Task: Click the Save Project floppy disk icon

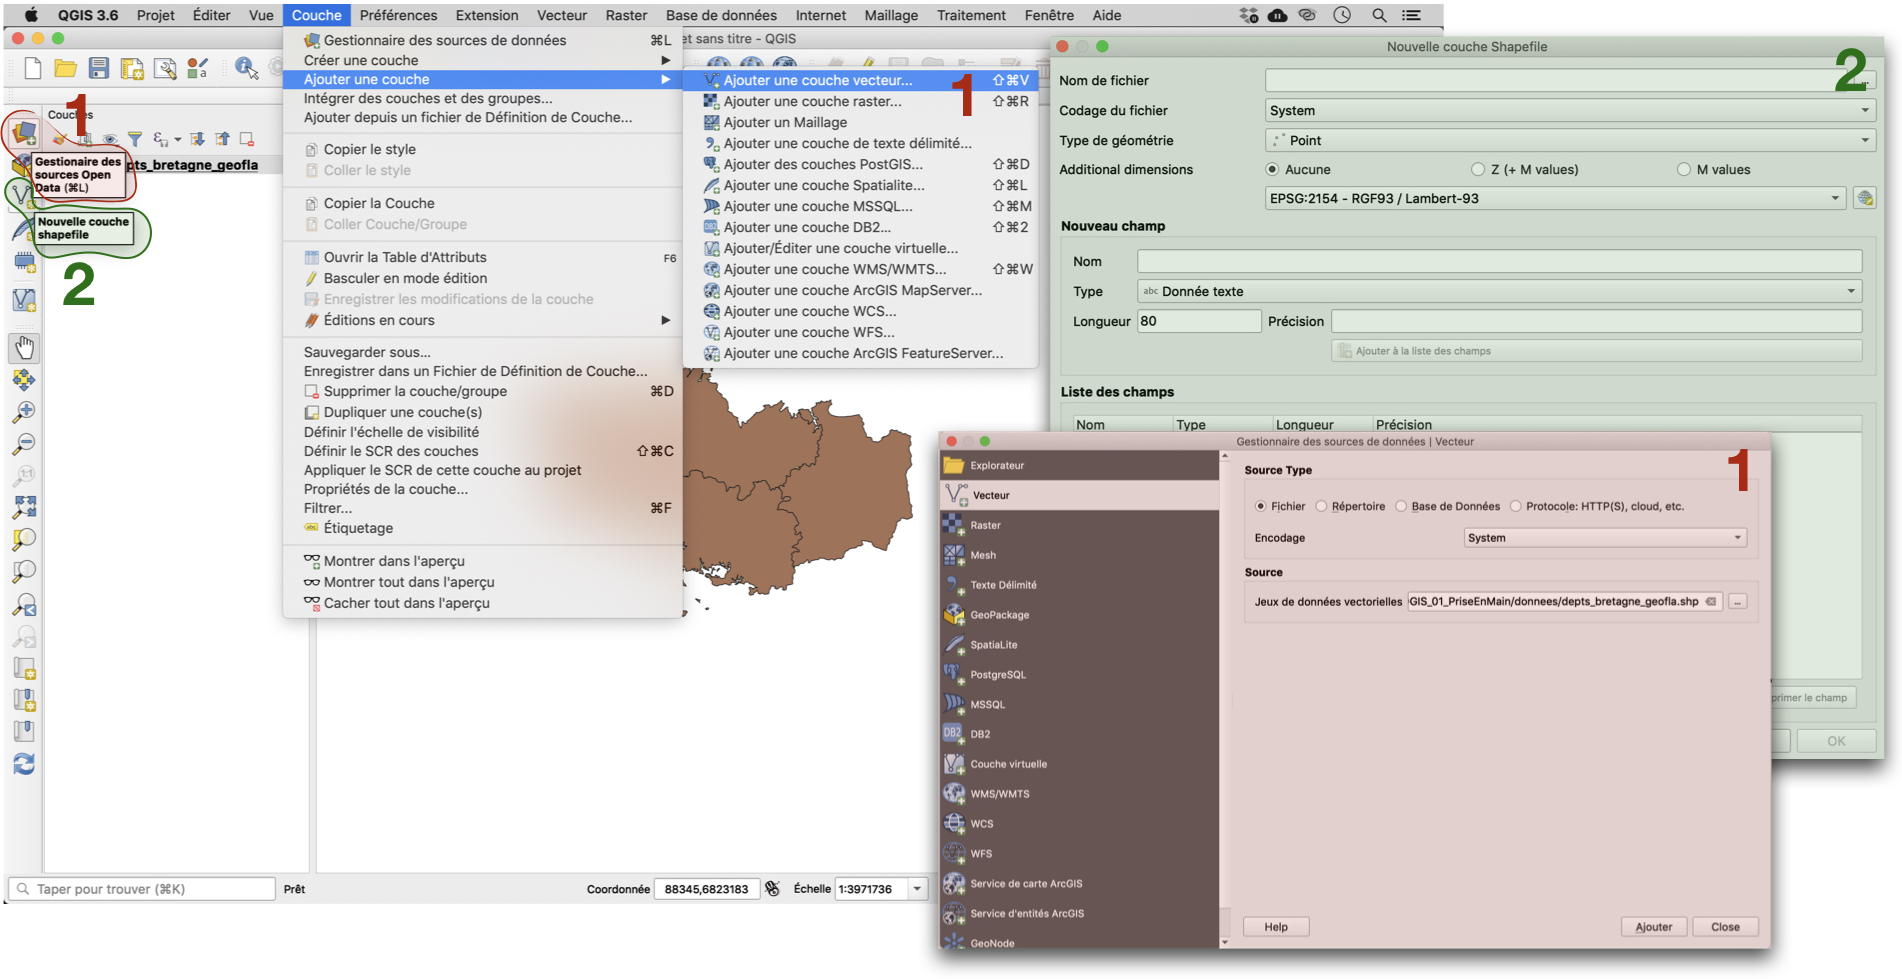Action: [x=98, y=68]
